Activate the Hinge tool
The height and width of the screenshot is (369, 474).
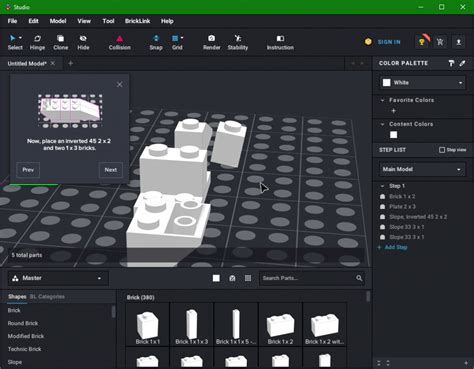click(37, 42)
